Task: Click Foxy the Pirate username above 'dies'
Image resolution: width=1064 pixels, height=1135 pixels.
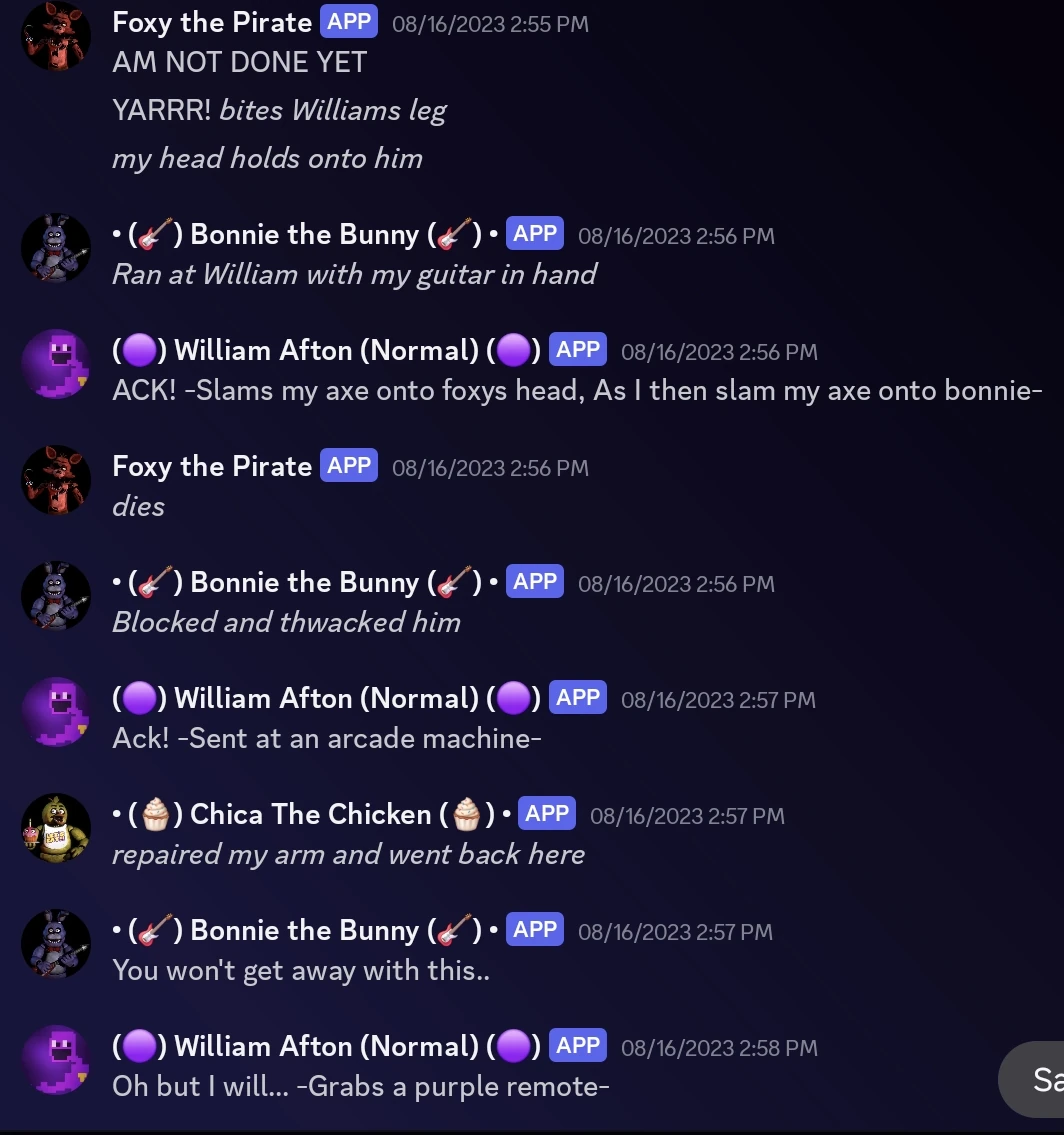Action: (x=212, y=466)
